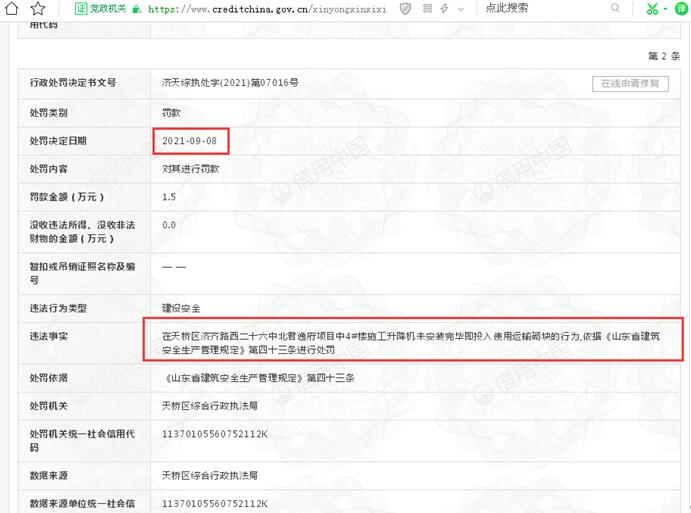Image resolution: width=691 pixels, height=513 pixels.
Task: Select confiscated amount value 0.0
Action: point(169,225)
